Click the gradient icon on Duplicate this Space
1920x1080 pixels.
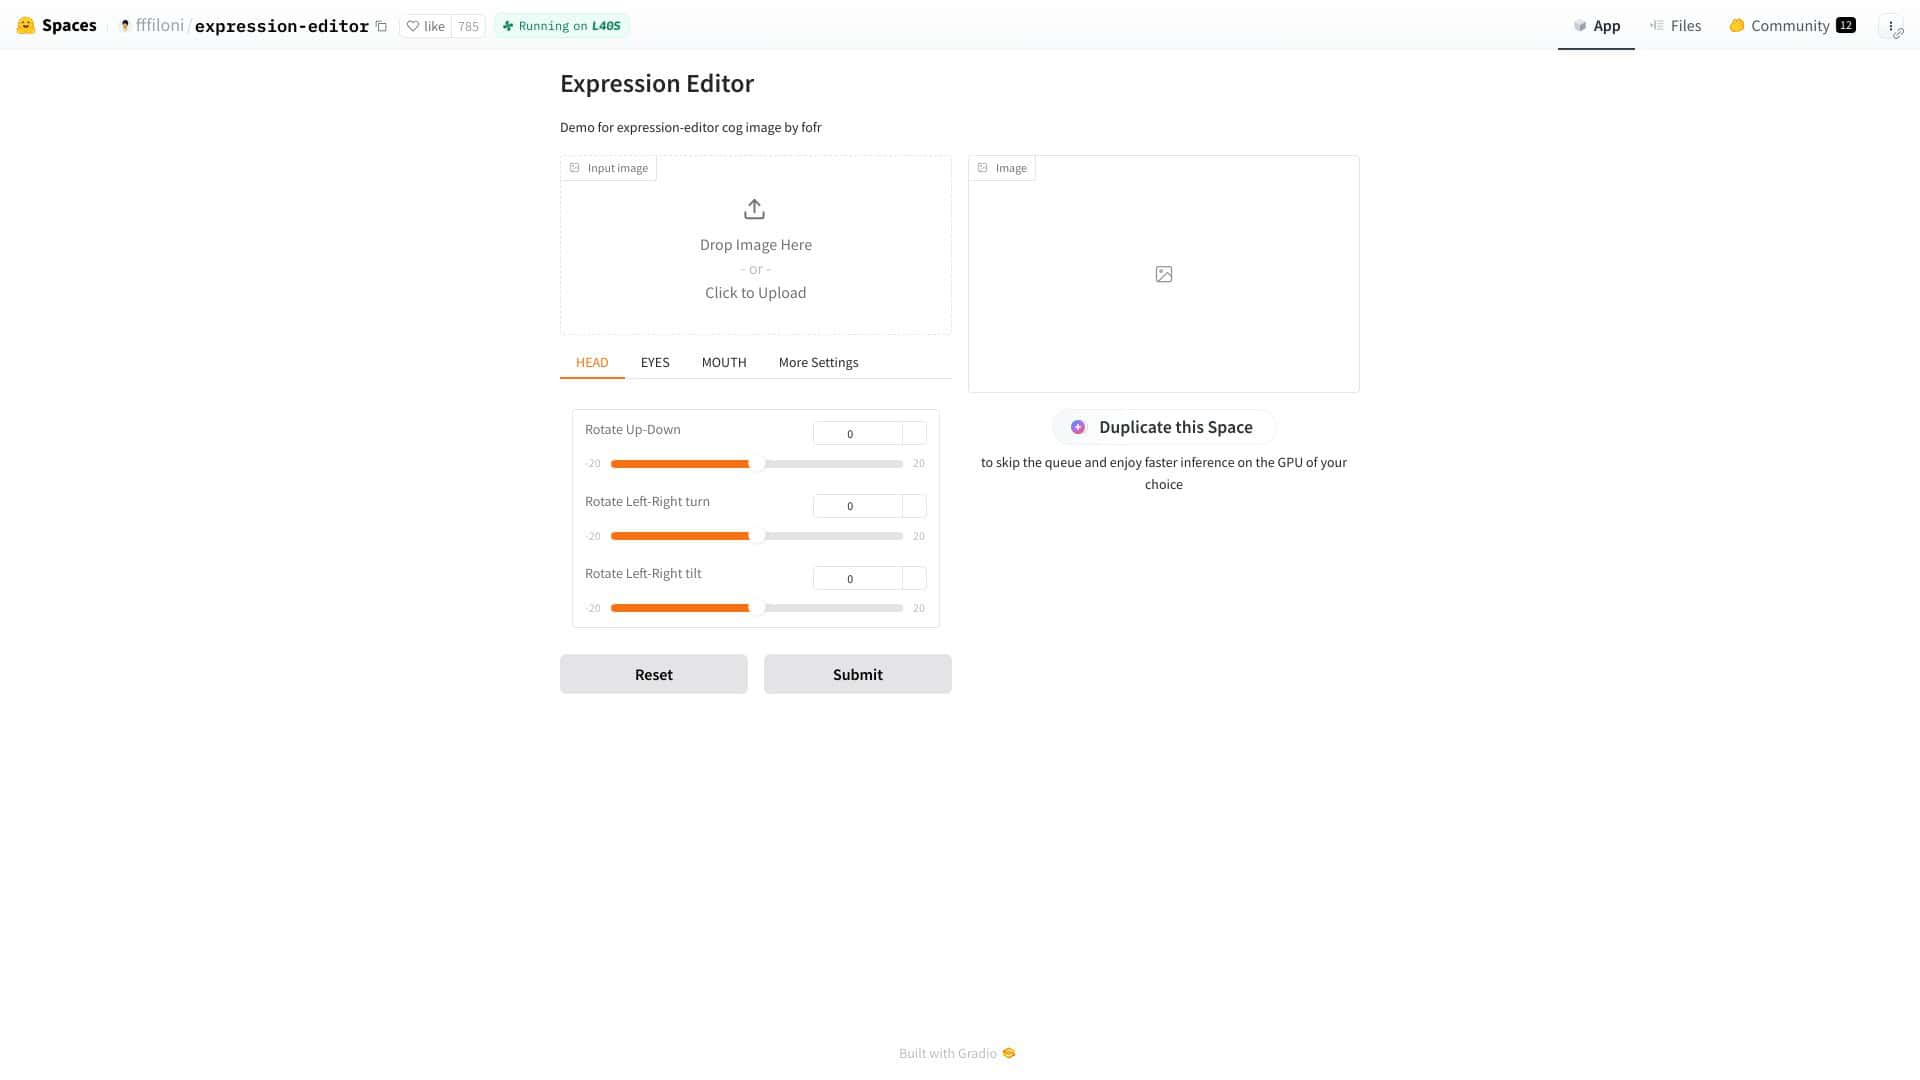tap(1078, 427)
